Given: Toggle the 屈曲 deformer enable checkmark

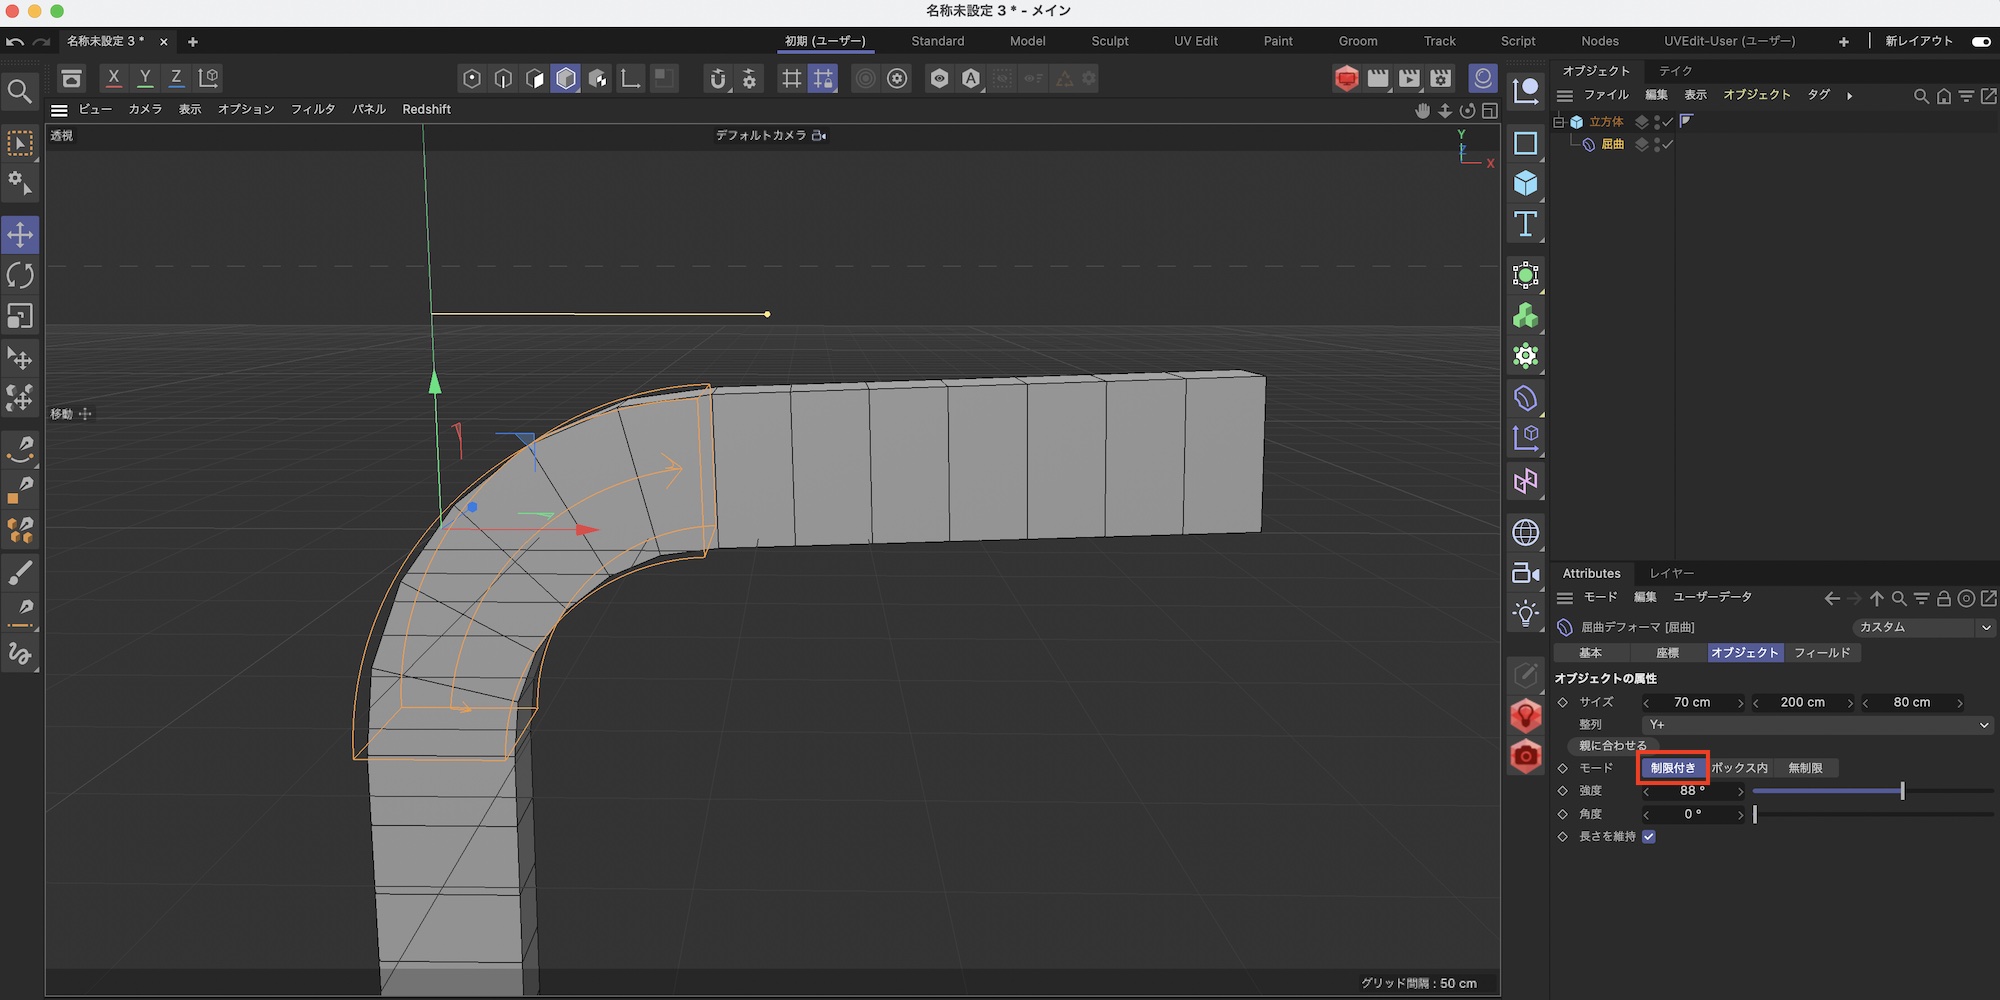Looking at the screenshot, I should point(1668,144).
